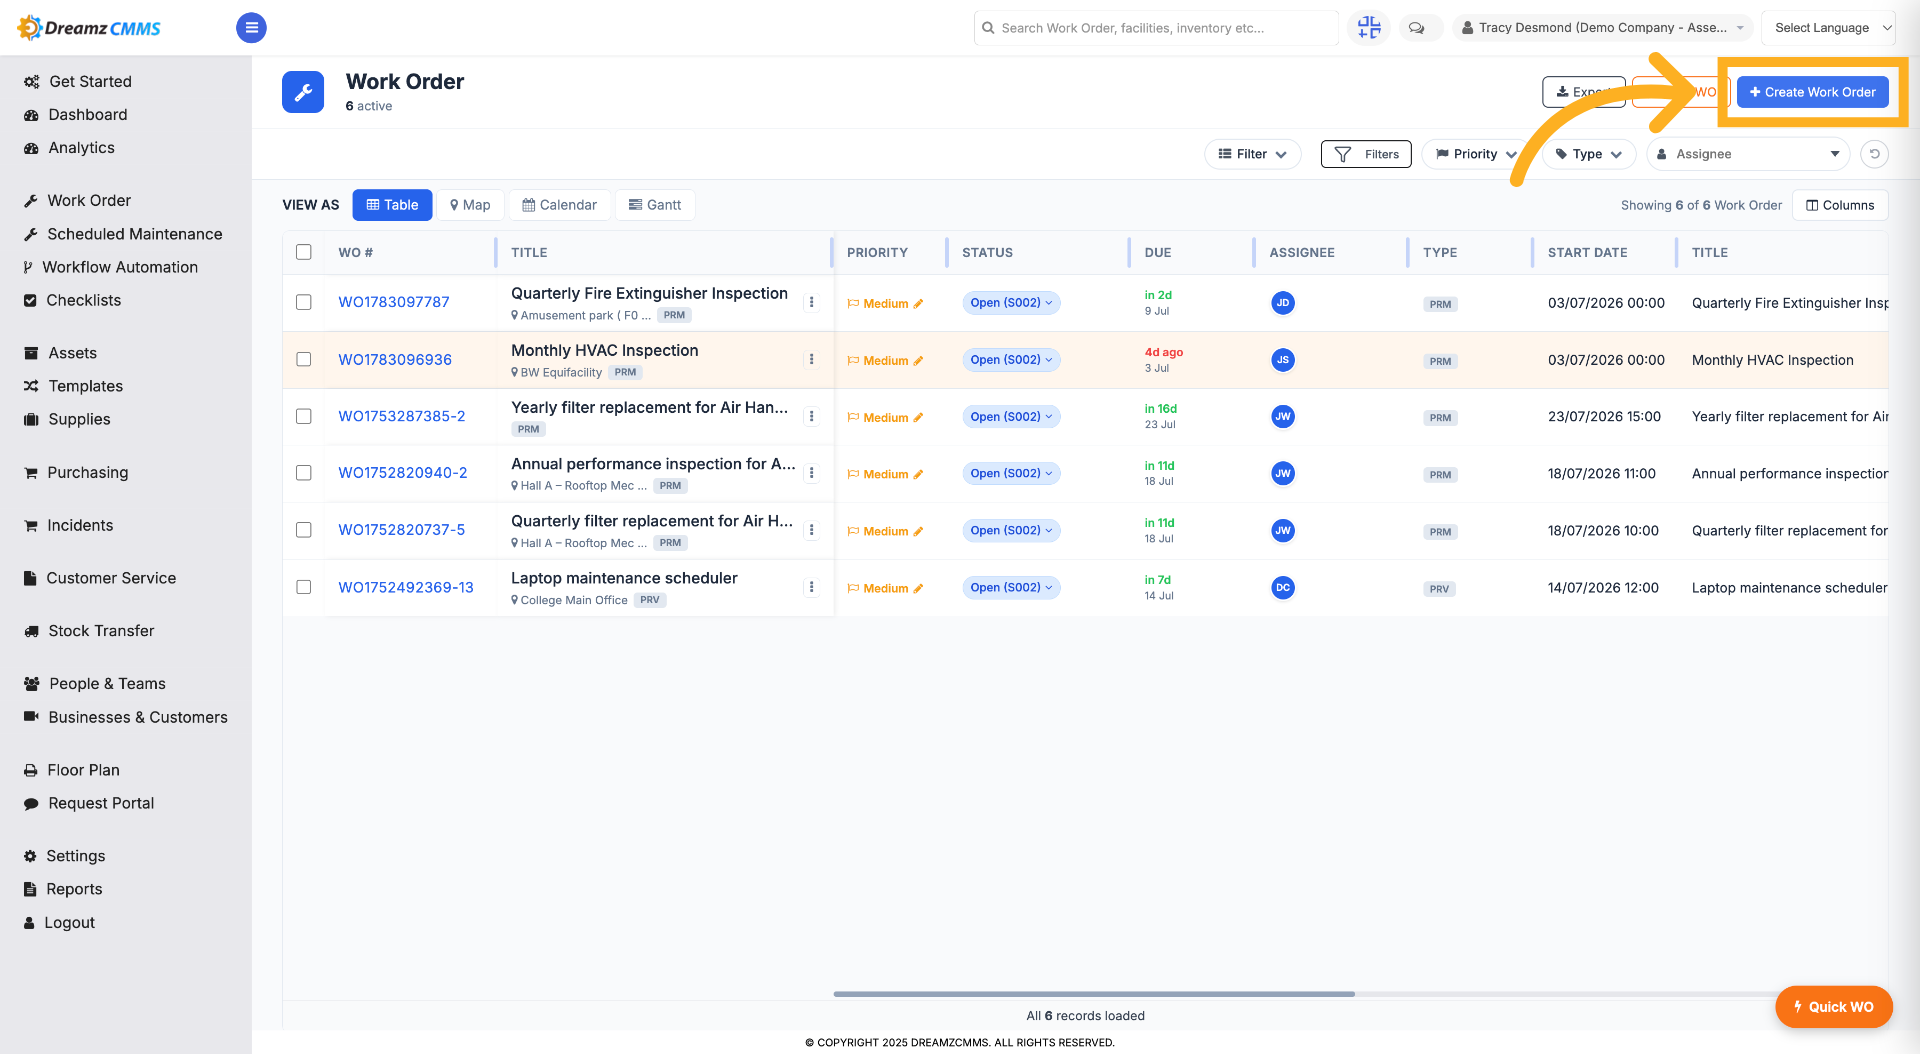Click the Quick WO button
This screenshot has height=1054, width=1920.
coord(1834,1007)
